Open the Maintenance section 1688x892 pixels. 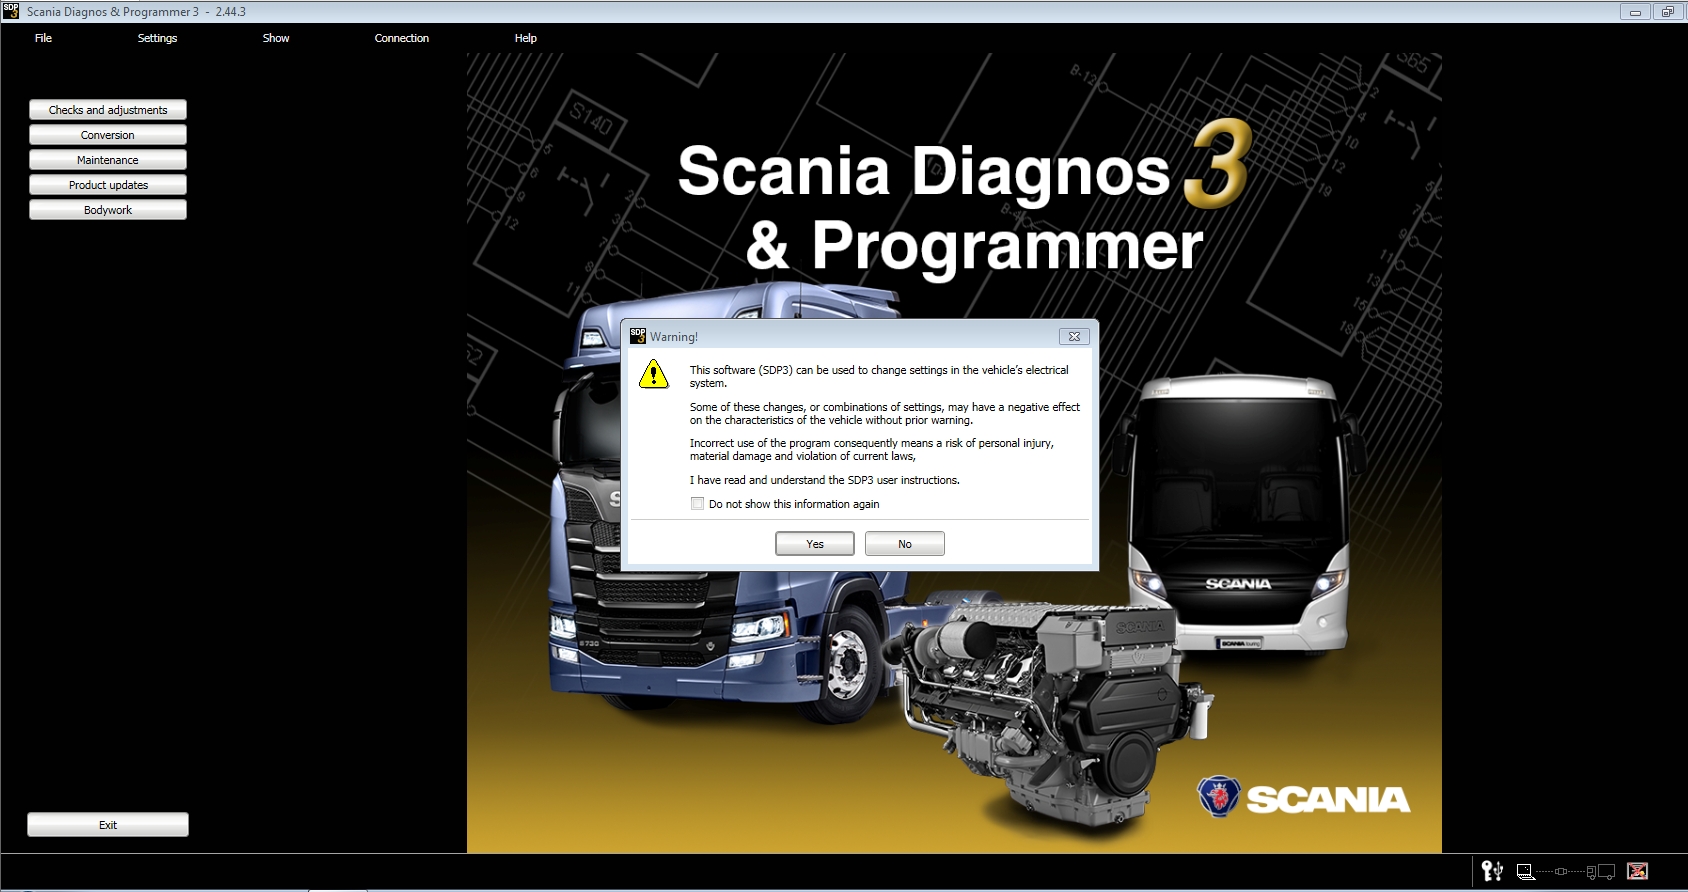108,160
